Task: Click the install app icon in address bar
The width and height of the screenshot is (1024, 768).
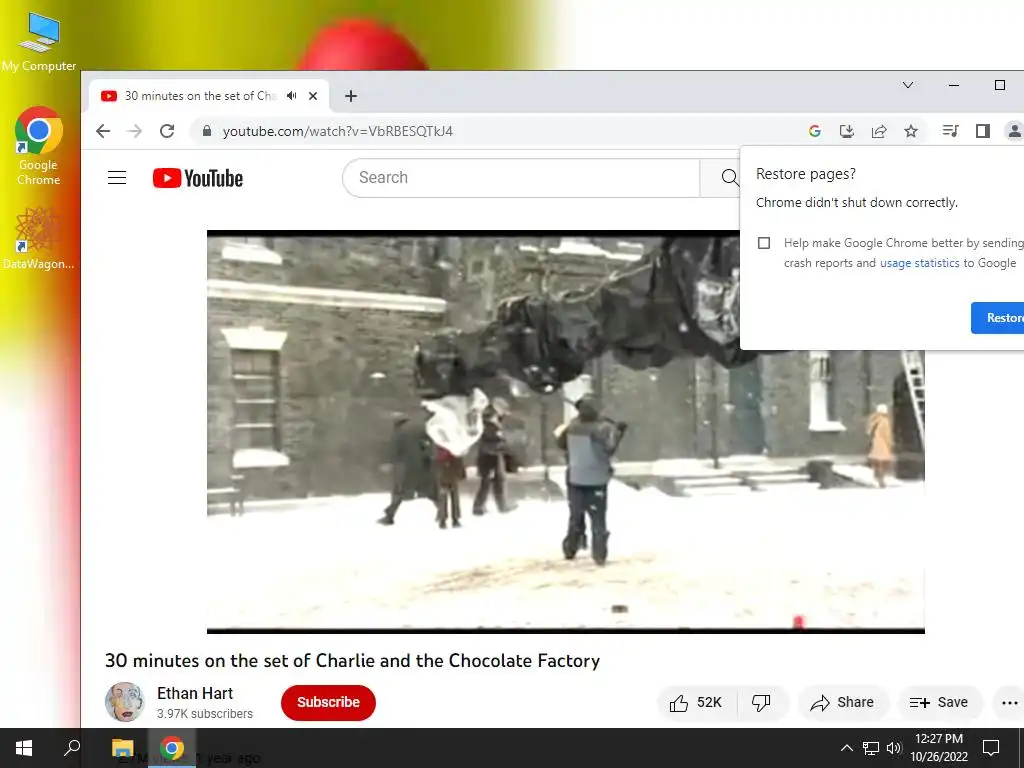Action: coord(846,131)
